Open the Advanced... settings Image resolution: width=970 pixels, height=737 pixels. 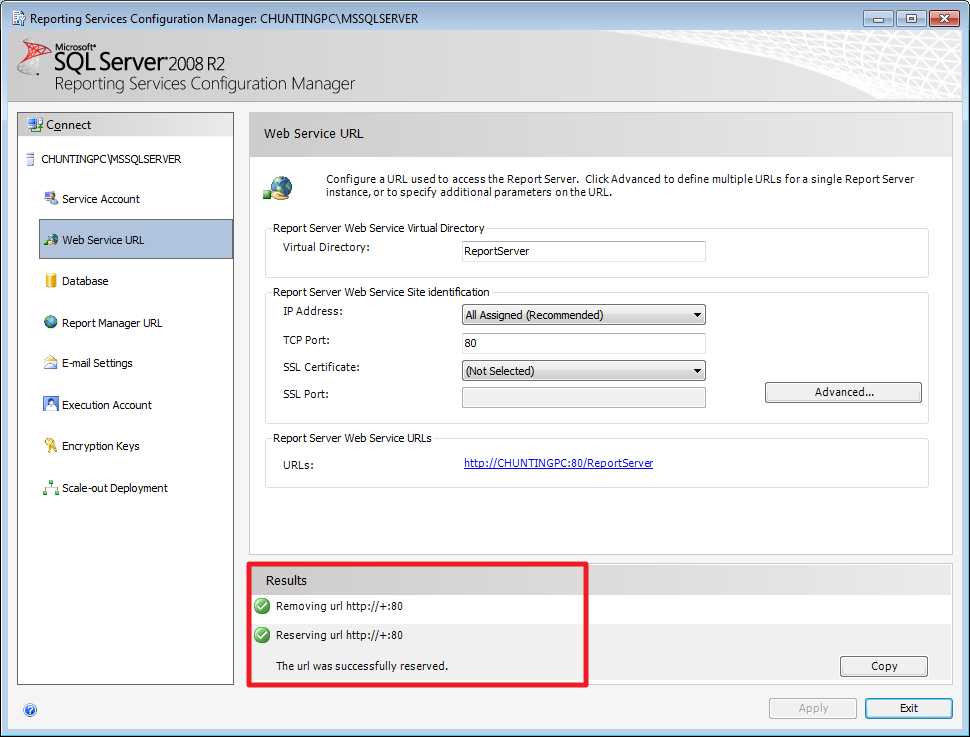(843, 392)
